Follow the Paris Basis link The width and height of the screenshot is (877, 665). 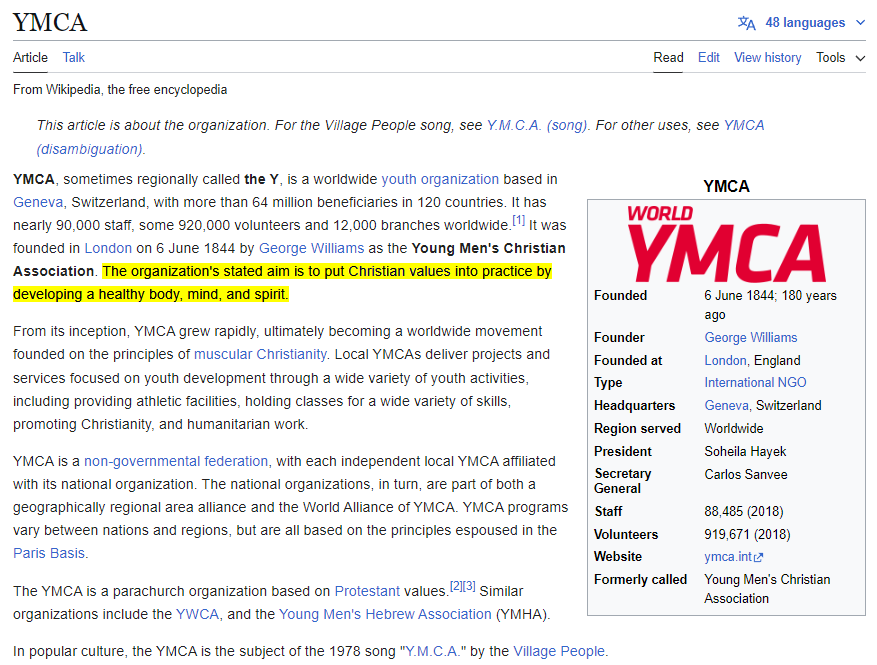49,553
